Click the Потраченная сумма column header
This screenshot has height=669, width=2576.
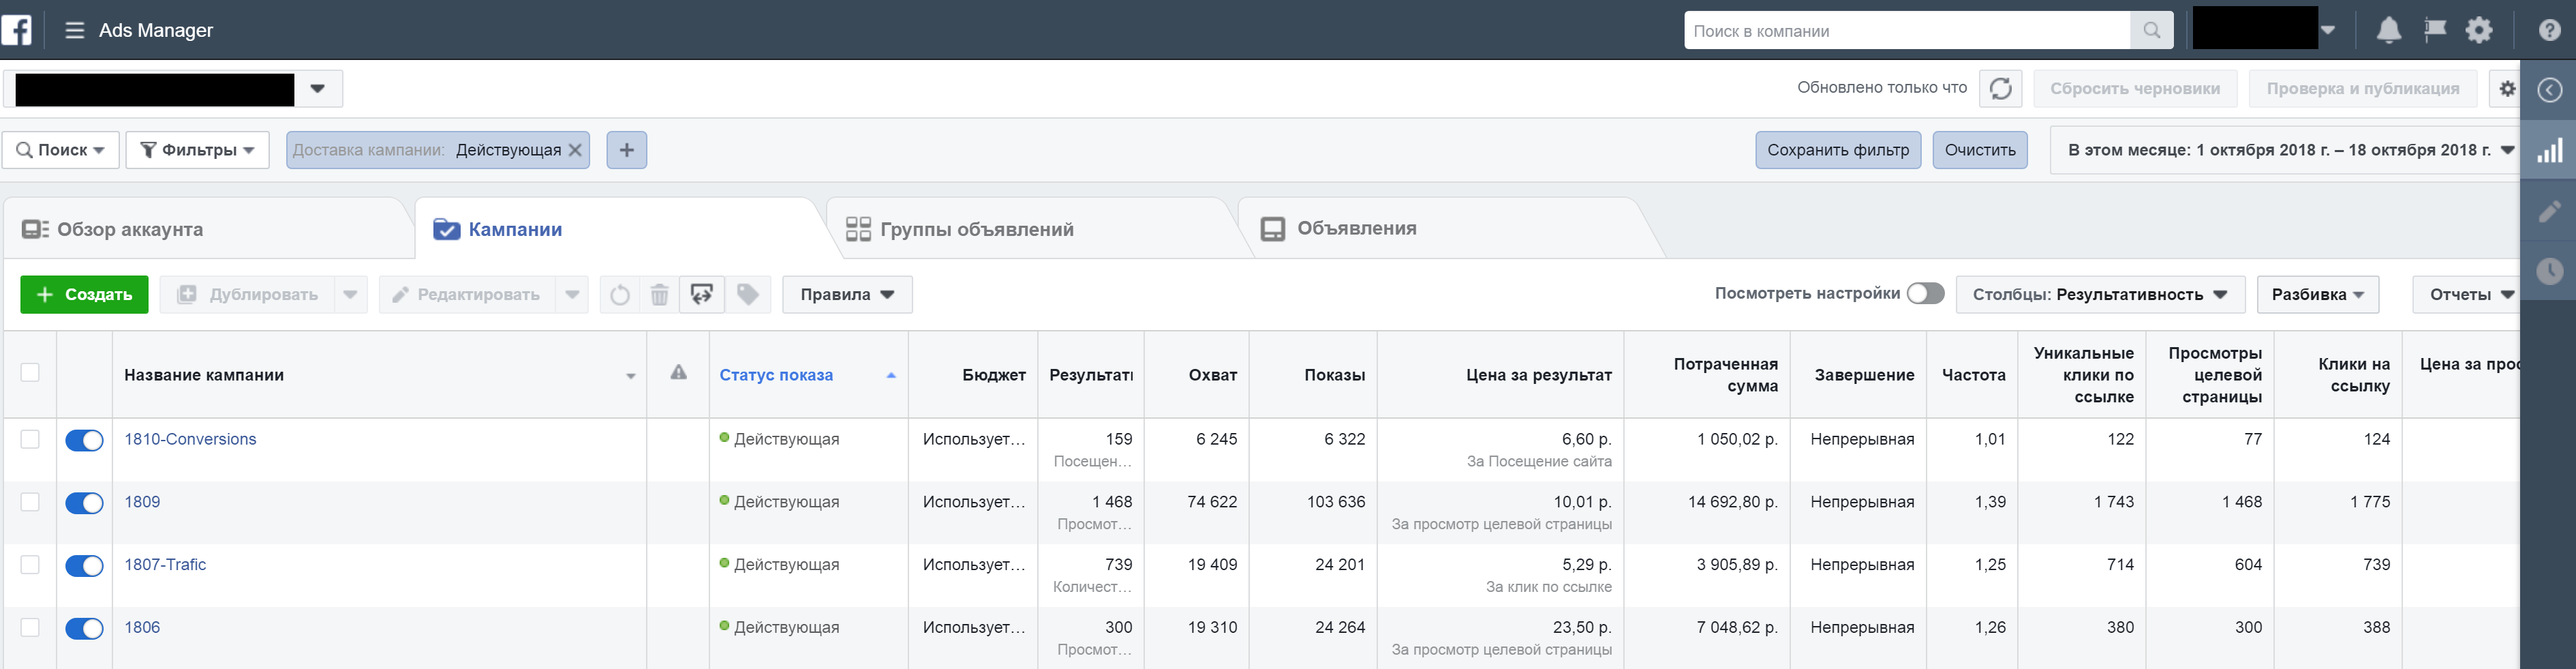coord(1707,375)
